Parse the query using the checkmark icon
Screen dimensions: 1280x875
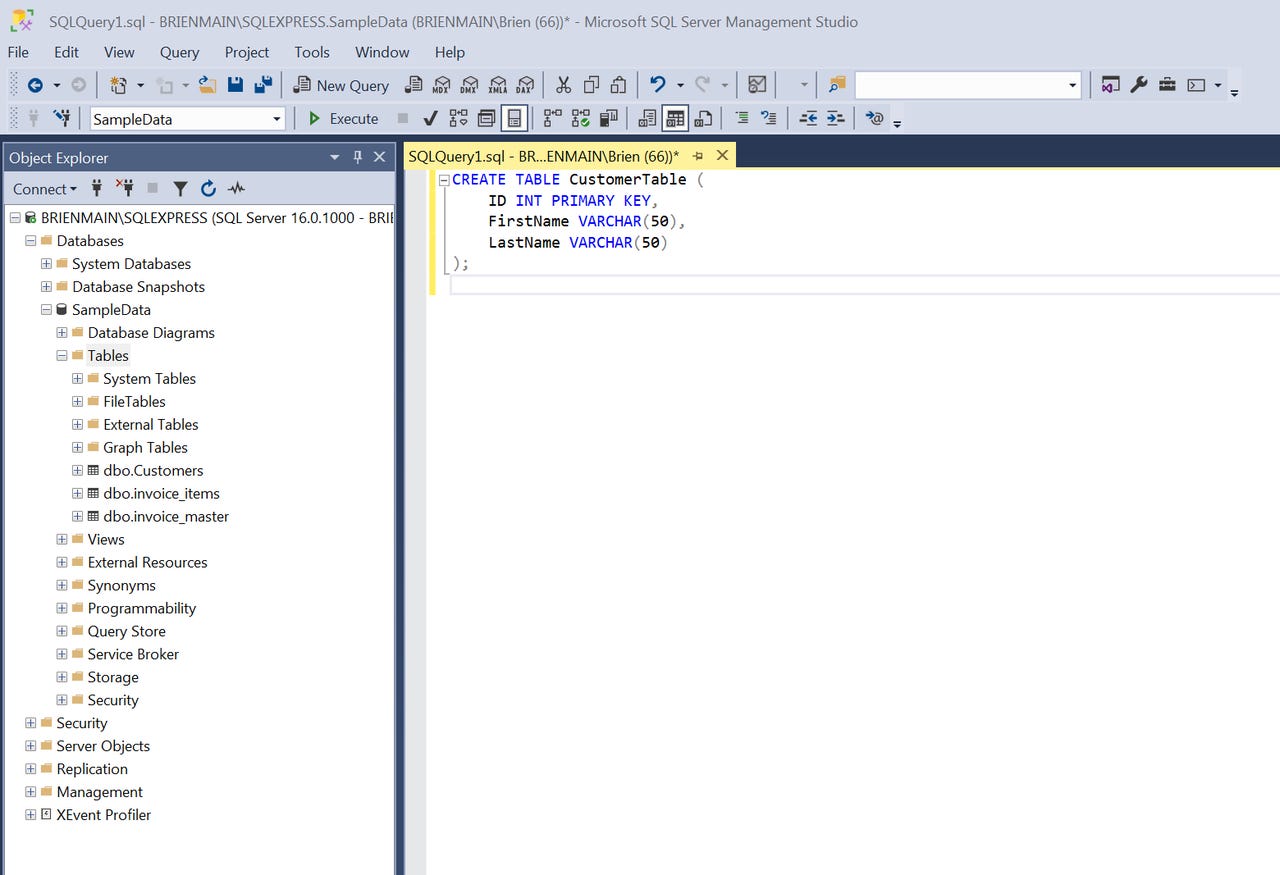[430, 117]
